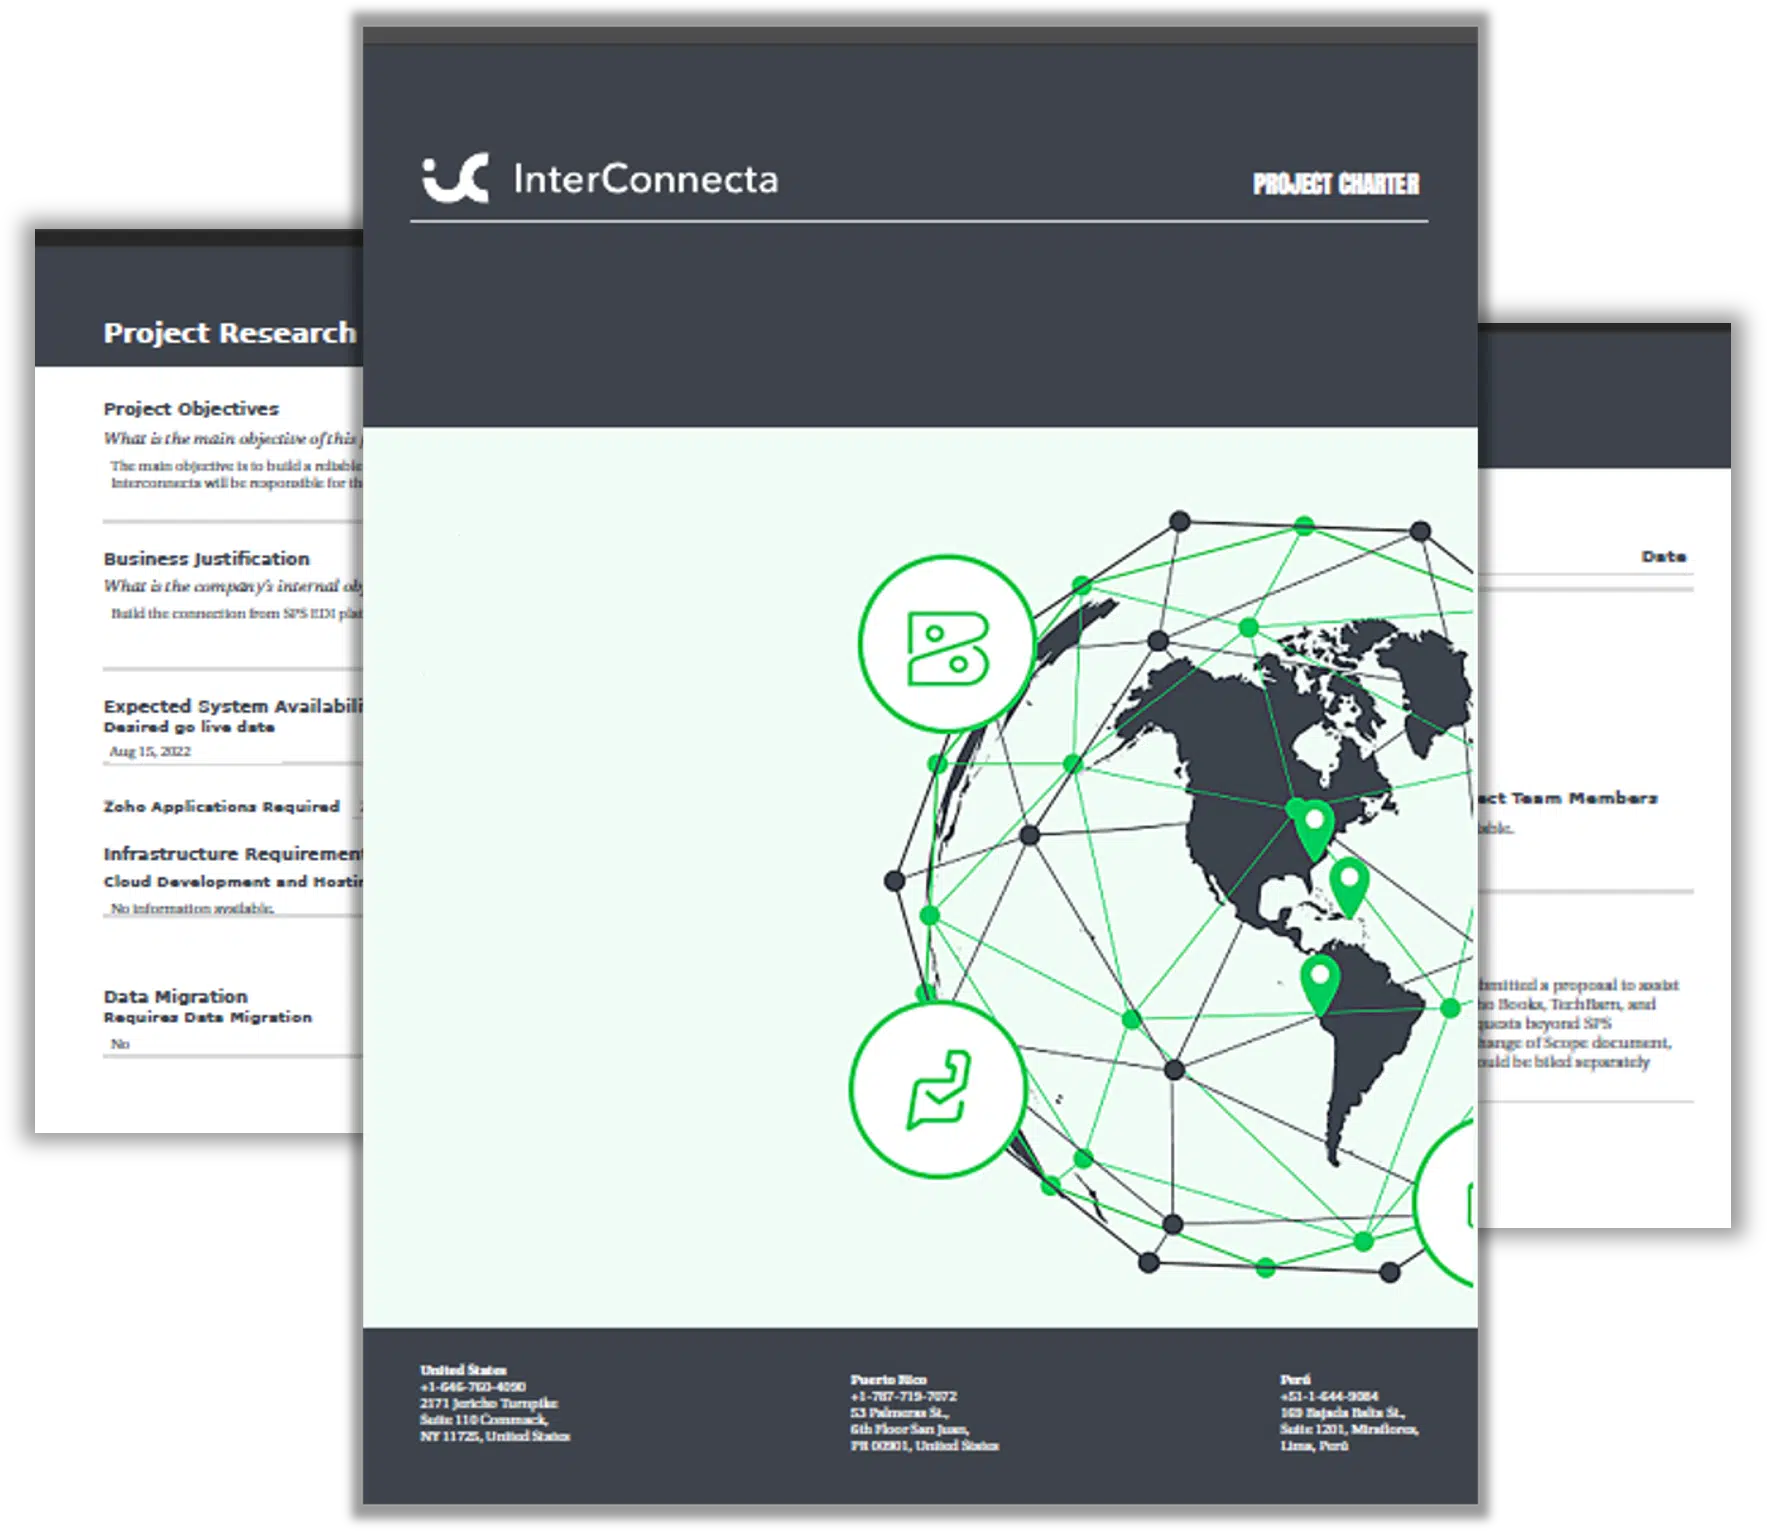Click the map pin over the United States
This screenshot has height=1531, width=1767.
pos(1314,829)
